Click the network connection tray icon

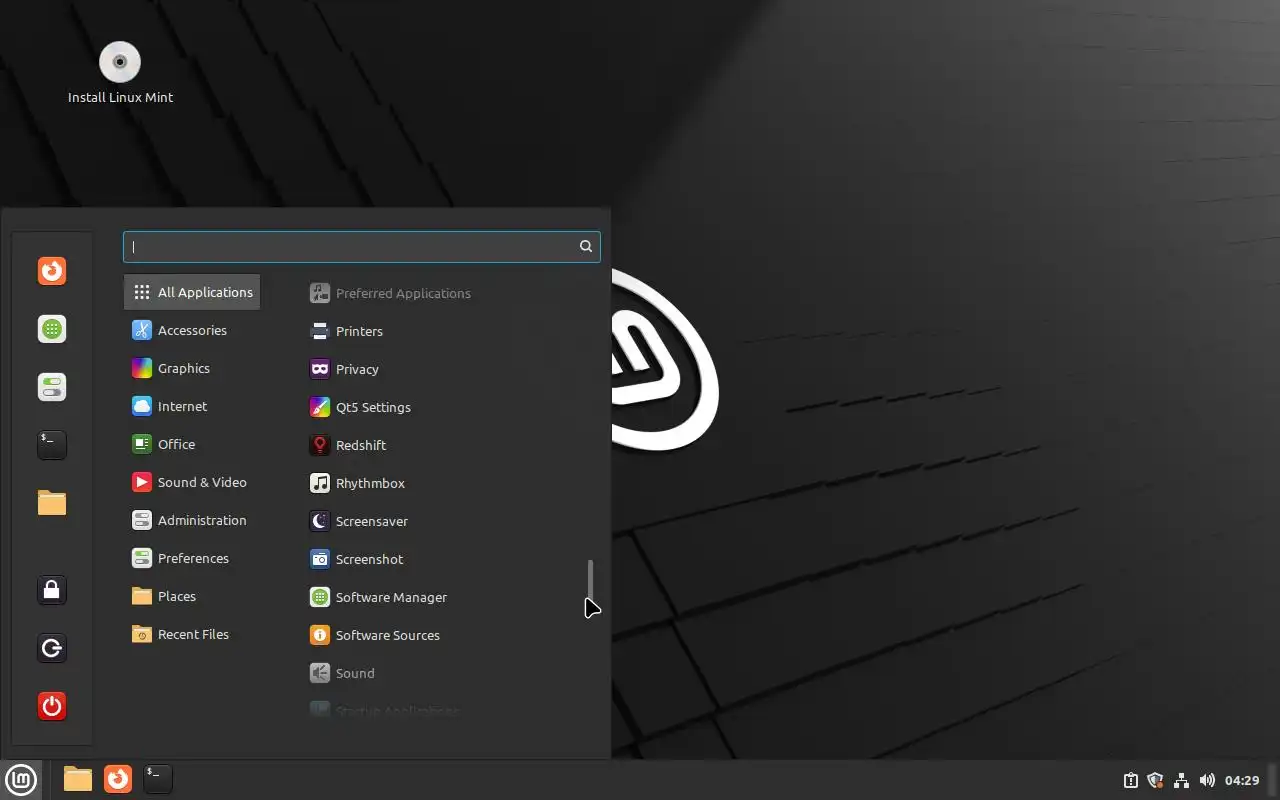1181,780
